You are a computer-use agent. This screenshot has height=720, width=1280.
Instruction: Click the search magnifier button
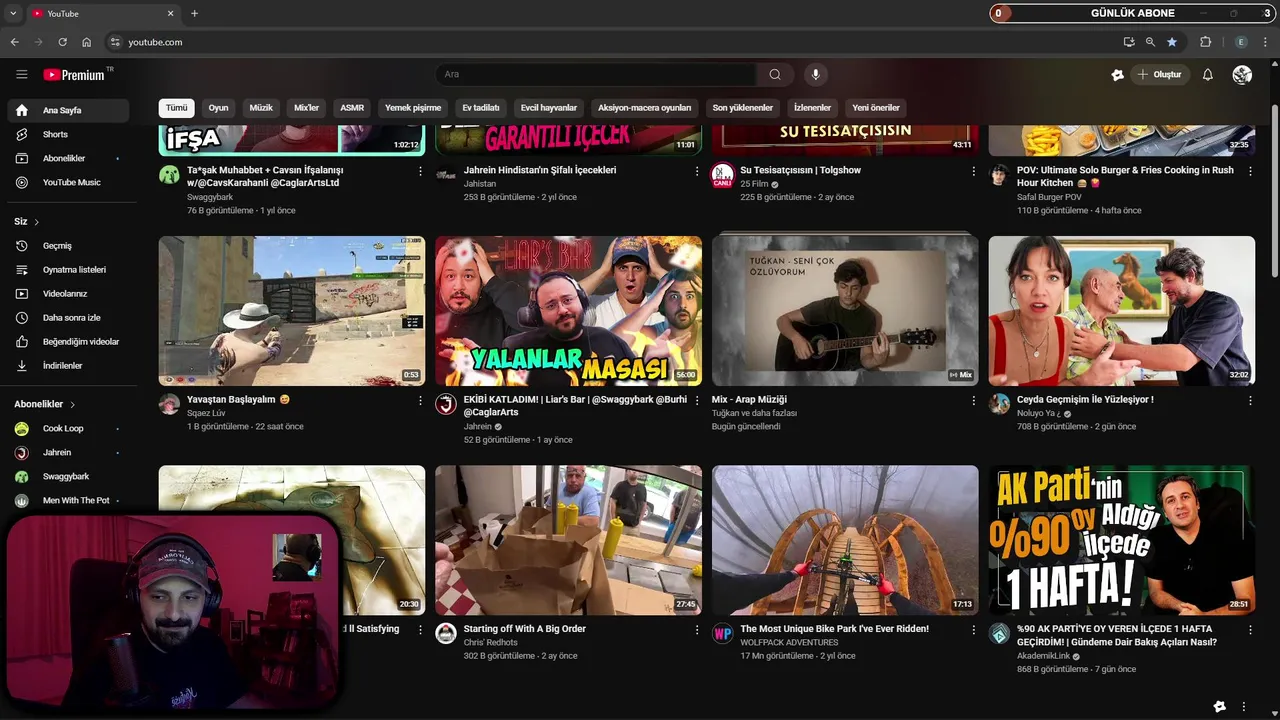click(x=775, y=75)
